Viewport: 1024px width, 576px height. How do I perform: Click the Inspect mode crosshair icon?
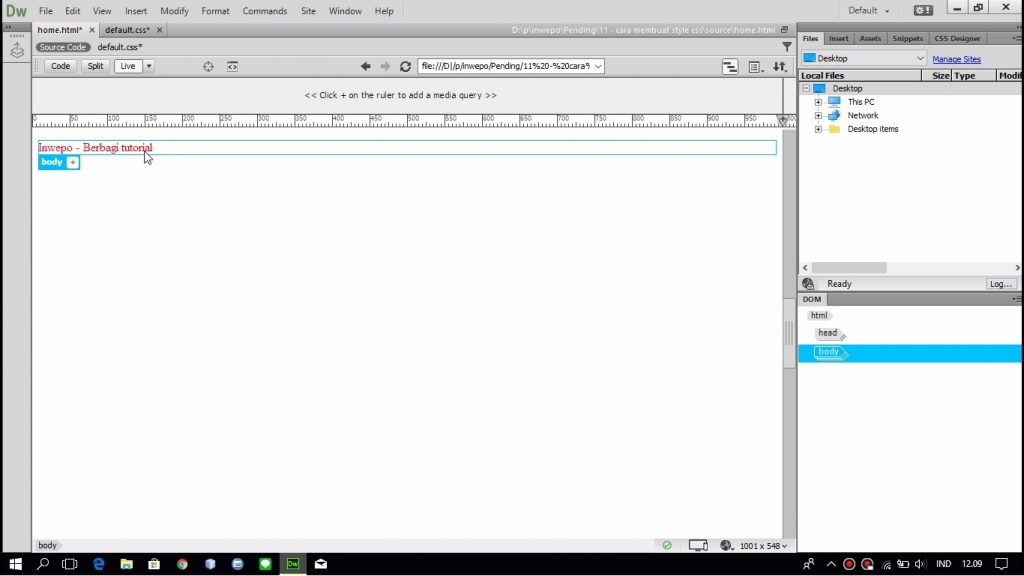(208, 66)
